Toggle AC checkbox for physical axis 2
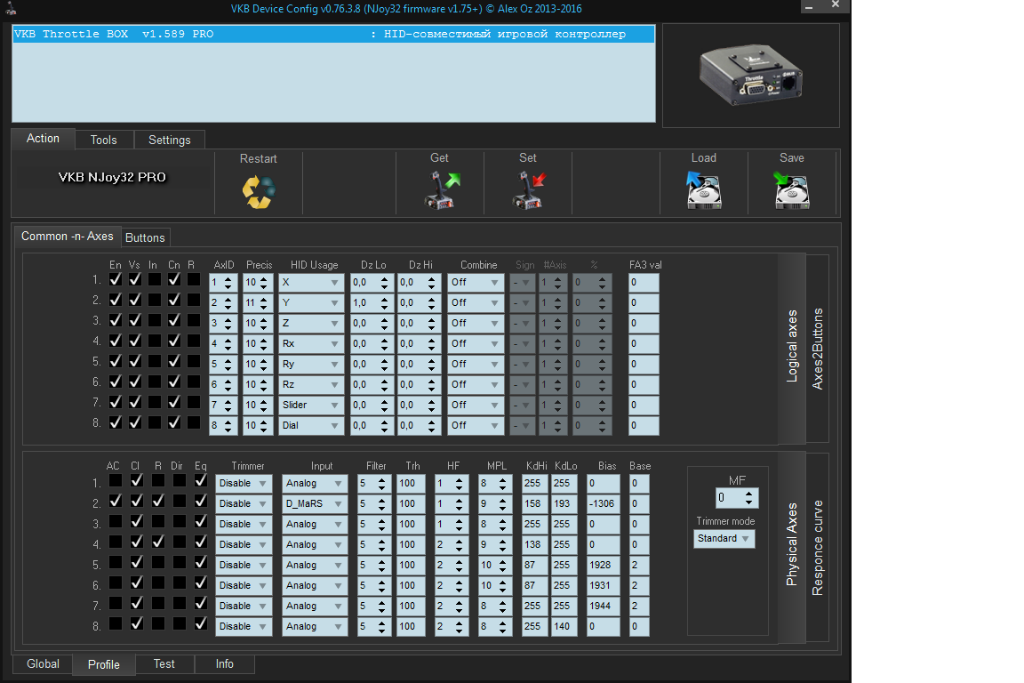Screen dimensions: 1024x683 [115, 501]
